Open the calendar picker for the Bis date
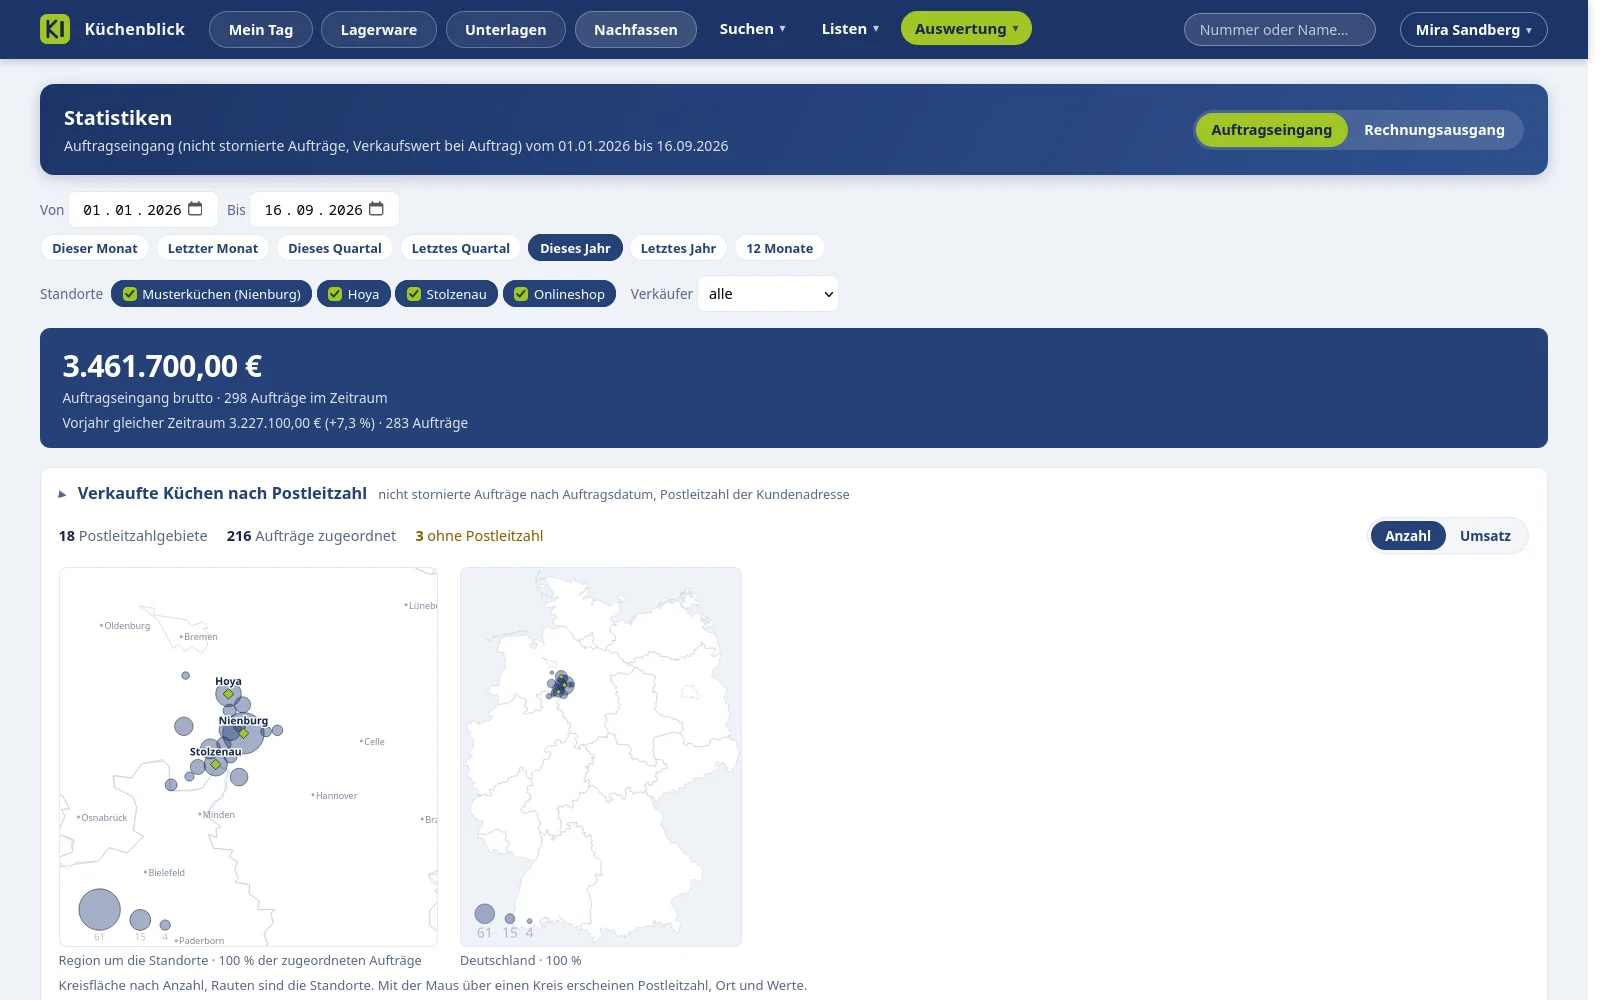This screenshot has height=1000, width=1600. [377, 209]
